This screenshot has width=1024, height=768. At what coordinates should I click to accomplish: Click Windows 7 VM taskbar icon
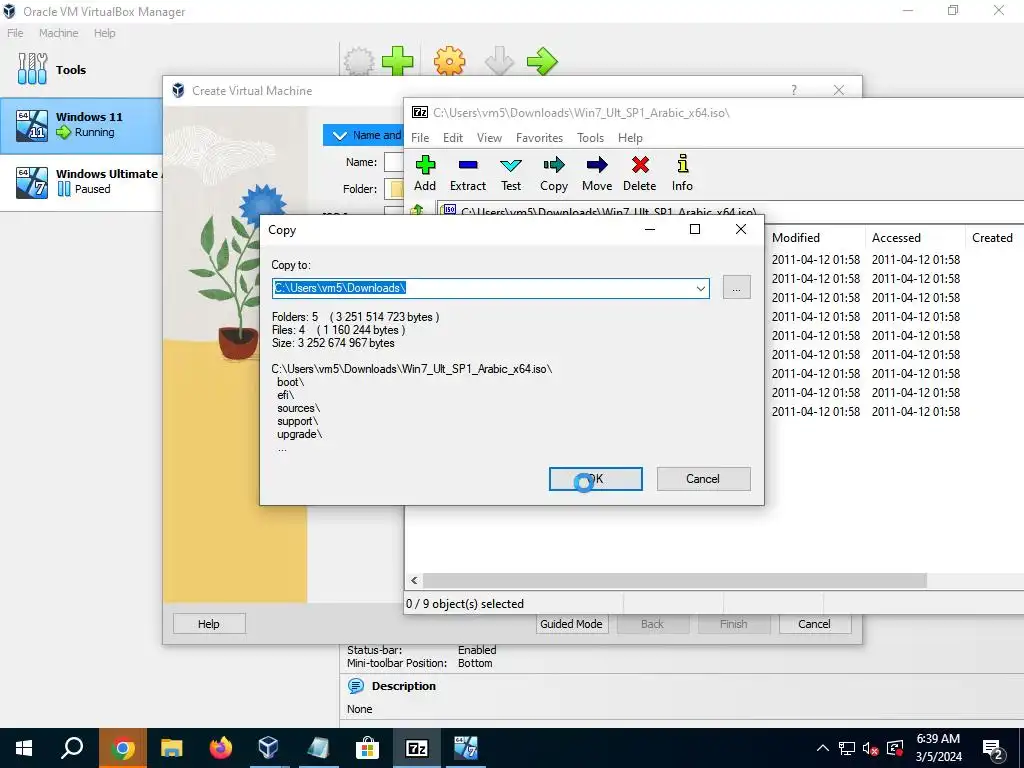pyautogui.click(x=466, y=748)
